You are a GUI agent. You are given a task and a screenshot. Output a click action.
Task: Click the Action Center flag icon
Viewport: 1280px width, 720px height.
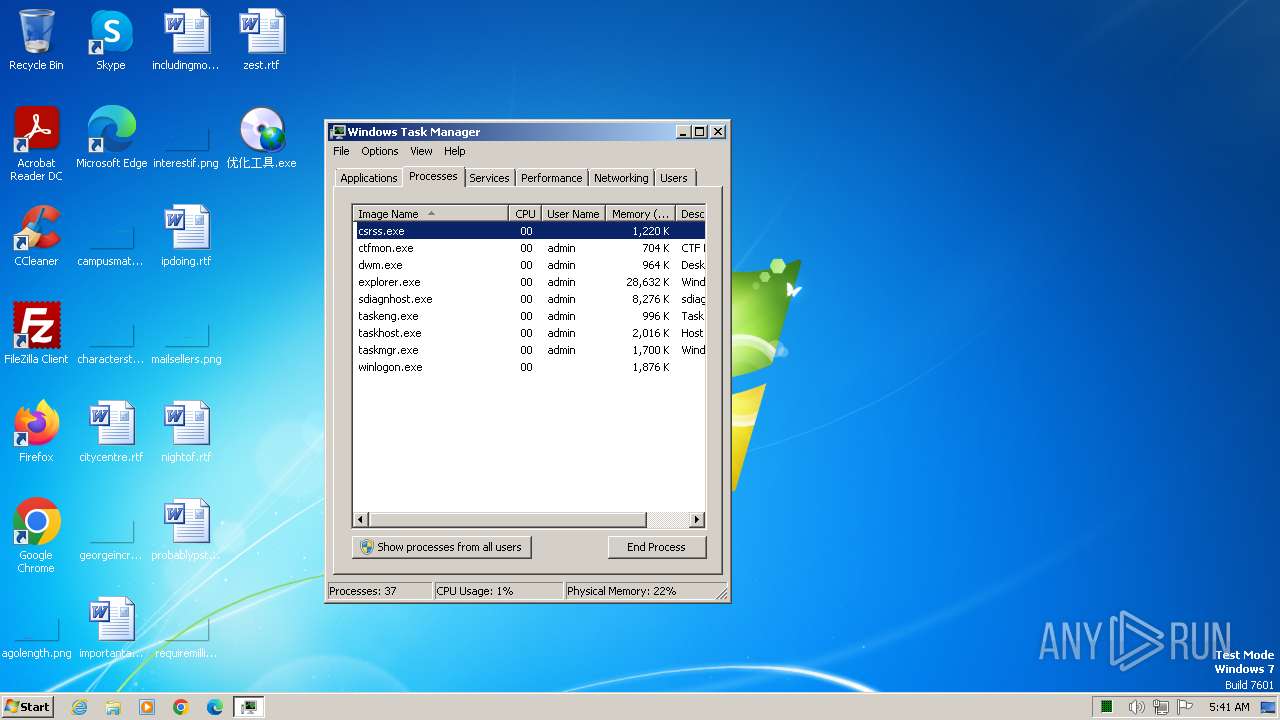(1185, 707)
